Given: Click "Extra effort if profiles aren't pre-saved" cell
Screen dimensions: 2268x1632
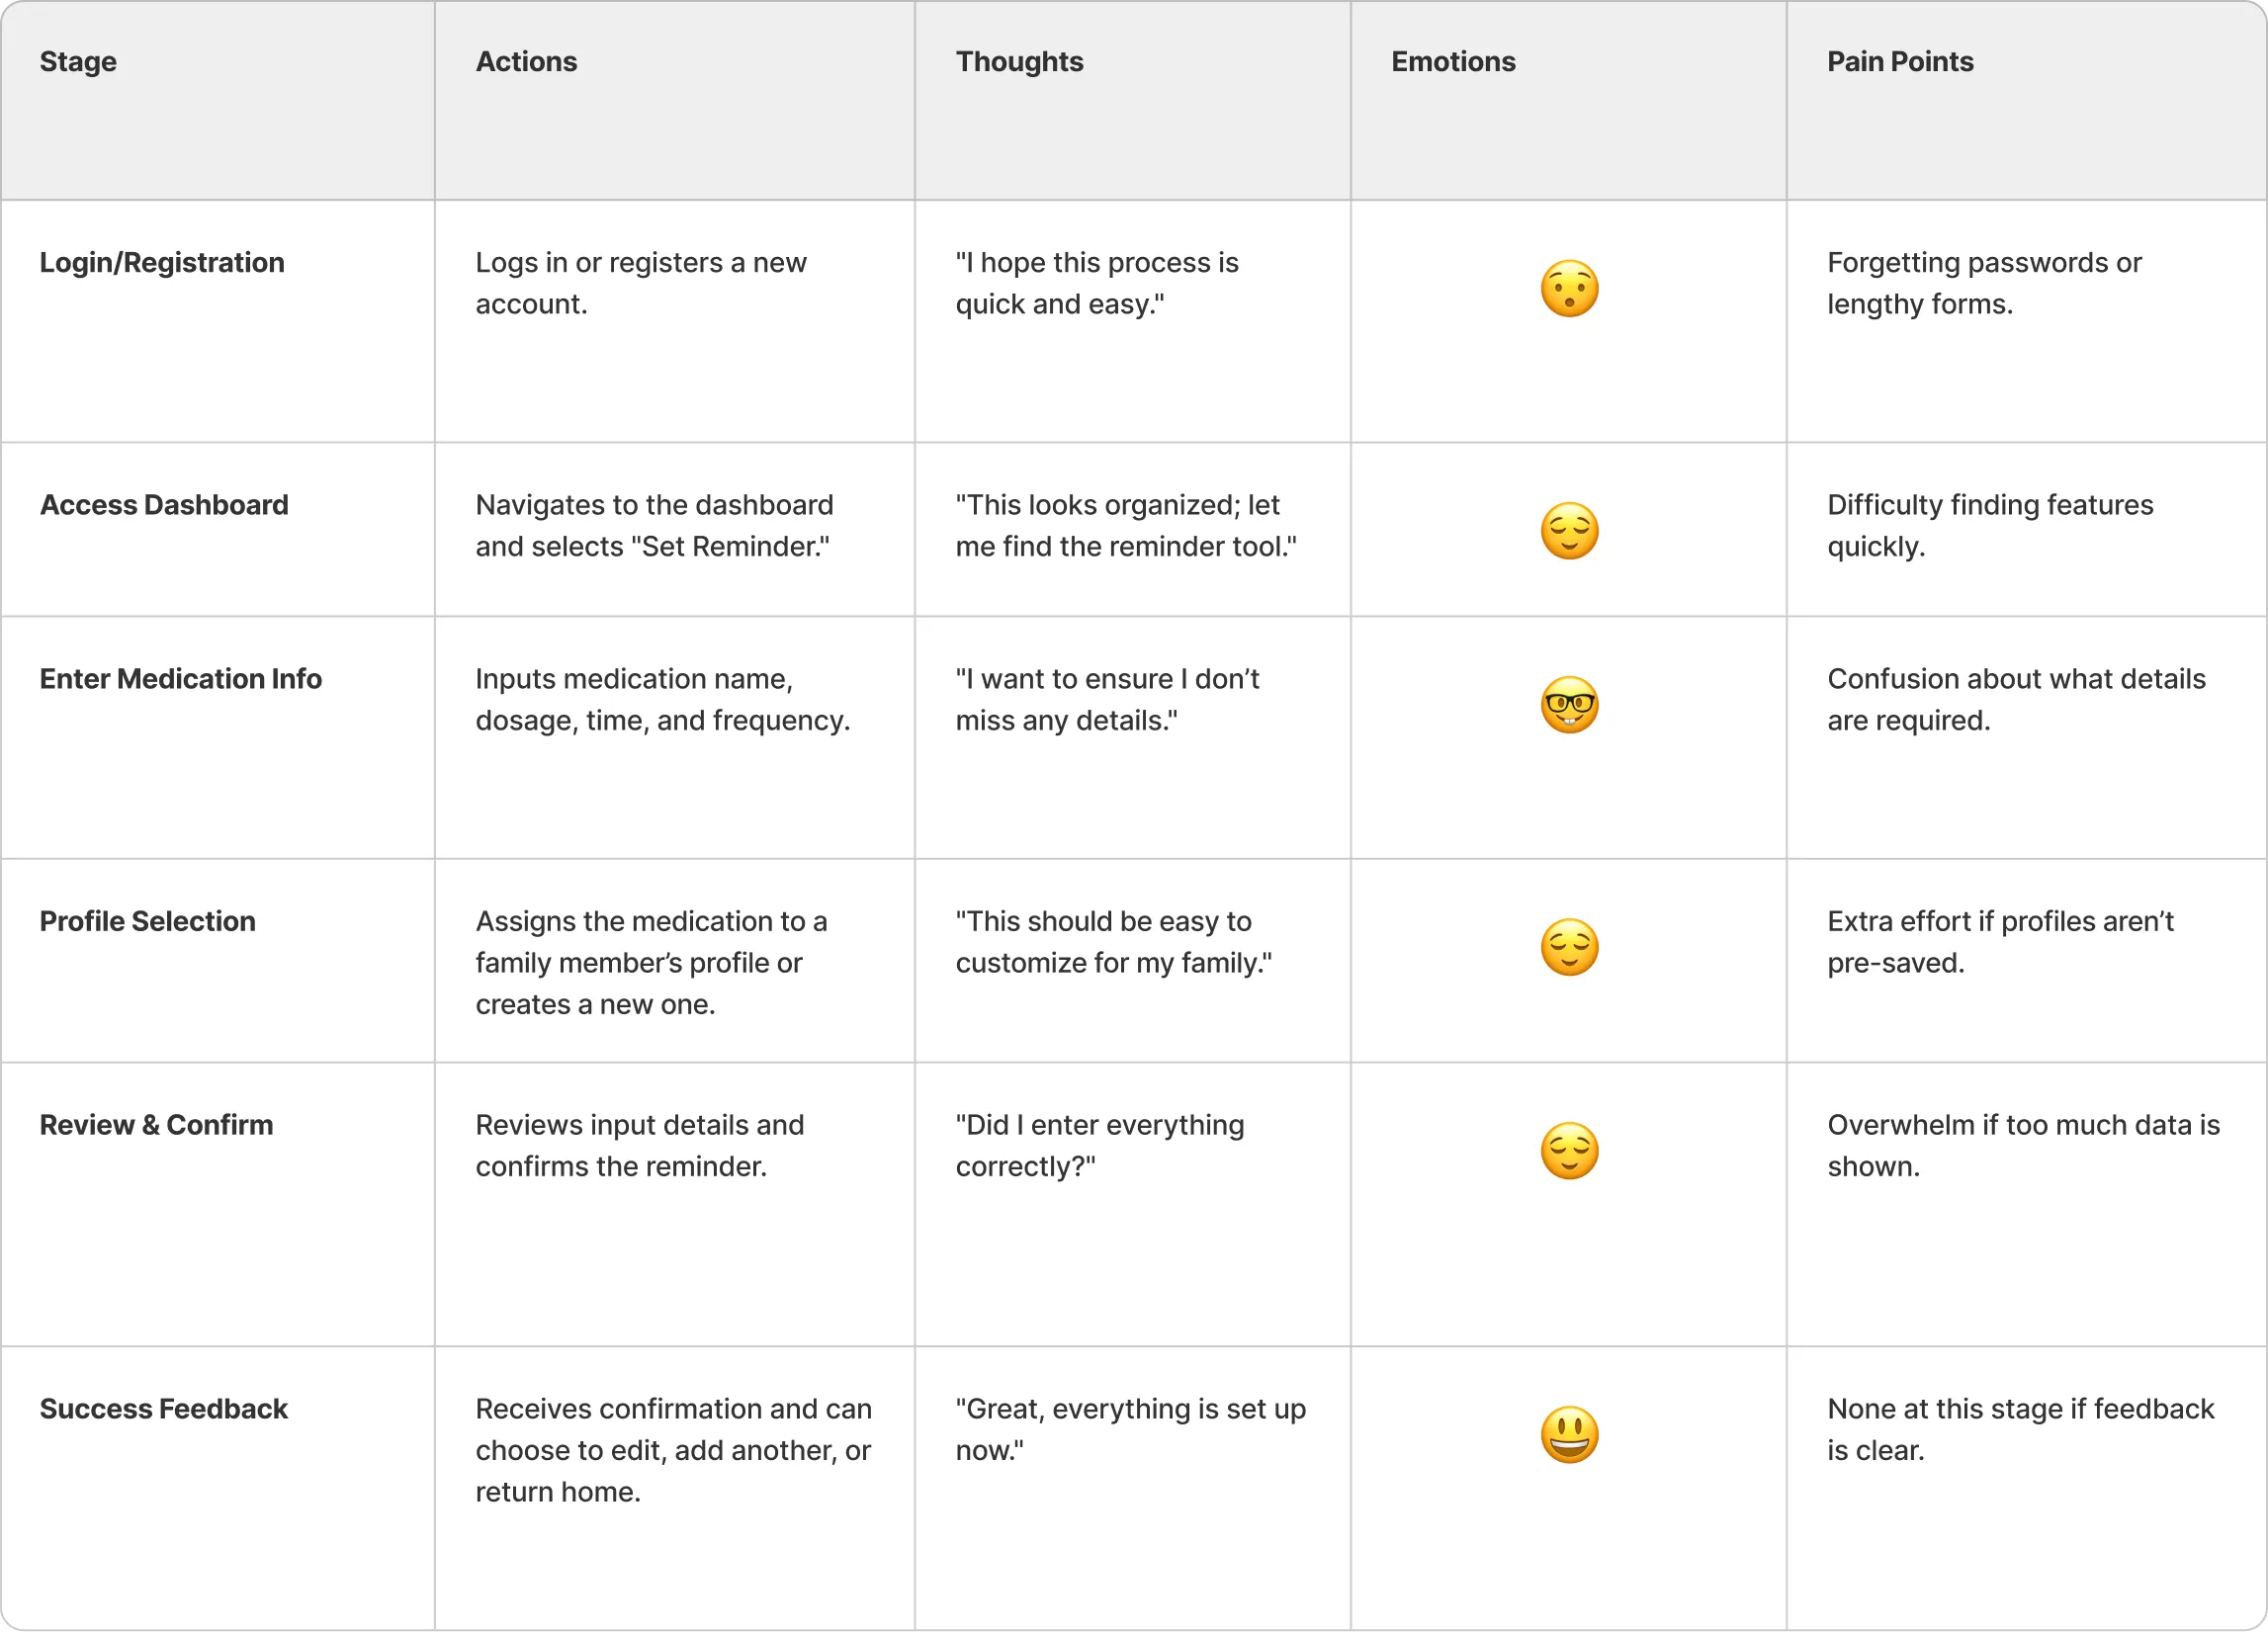Looking at the screenshot, I should click(2026, 961).
